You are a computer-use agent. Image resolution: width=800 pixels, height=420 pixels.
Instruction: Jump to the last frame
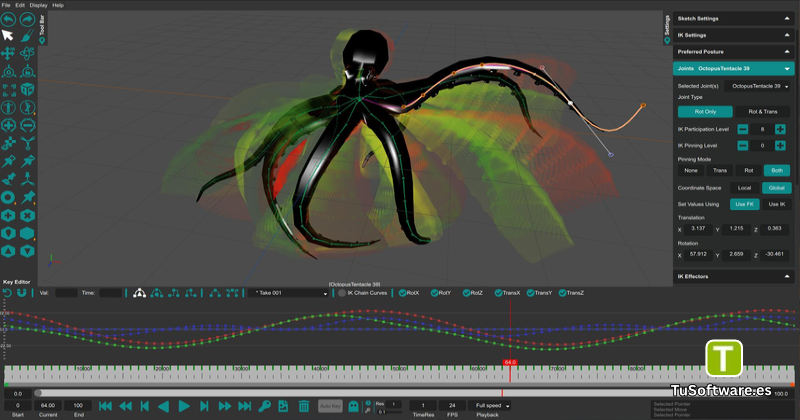(245, 406)
